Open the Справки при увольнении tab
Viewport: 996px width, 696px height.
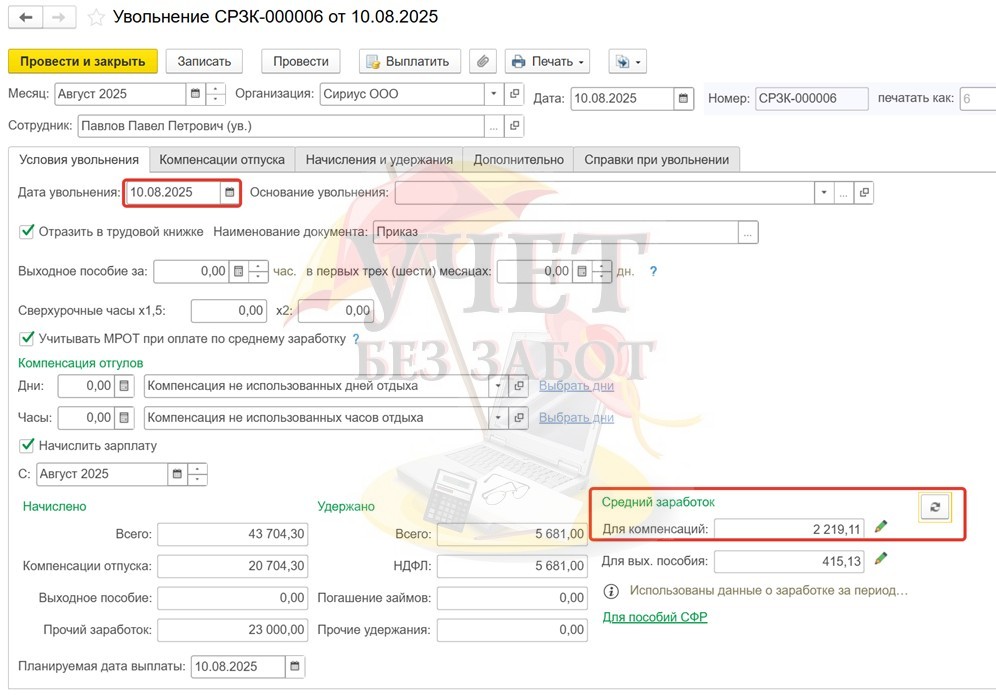tap(656, 159)
